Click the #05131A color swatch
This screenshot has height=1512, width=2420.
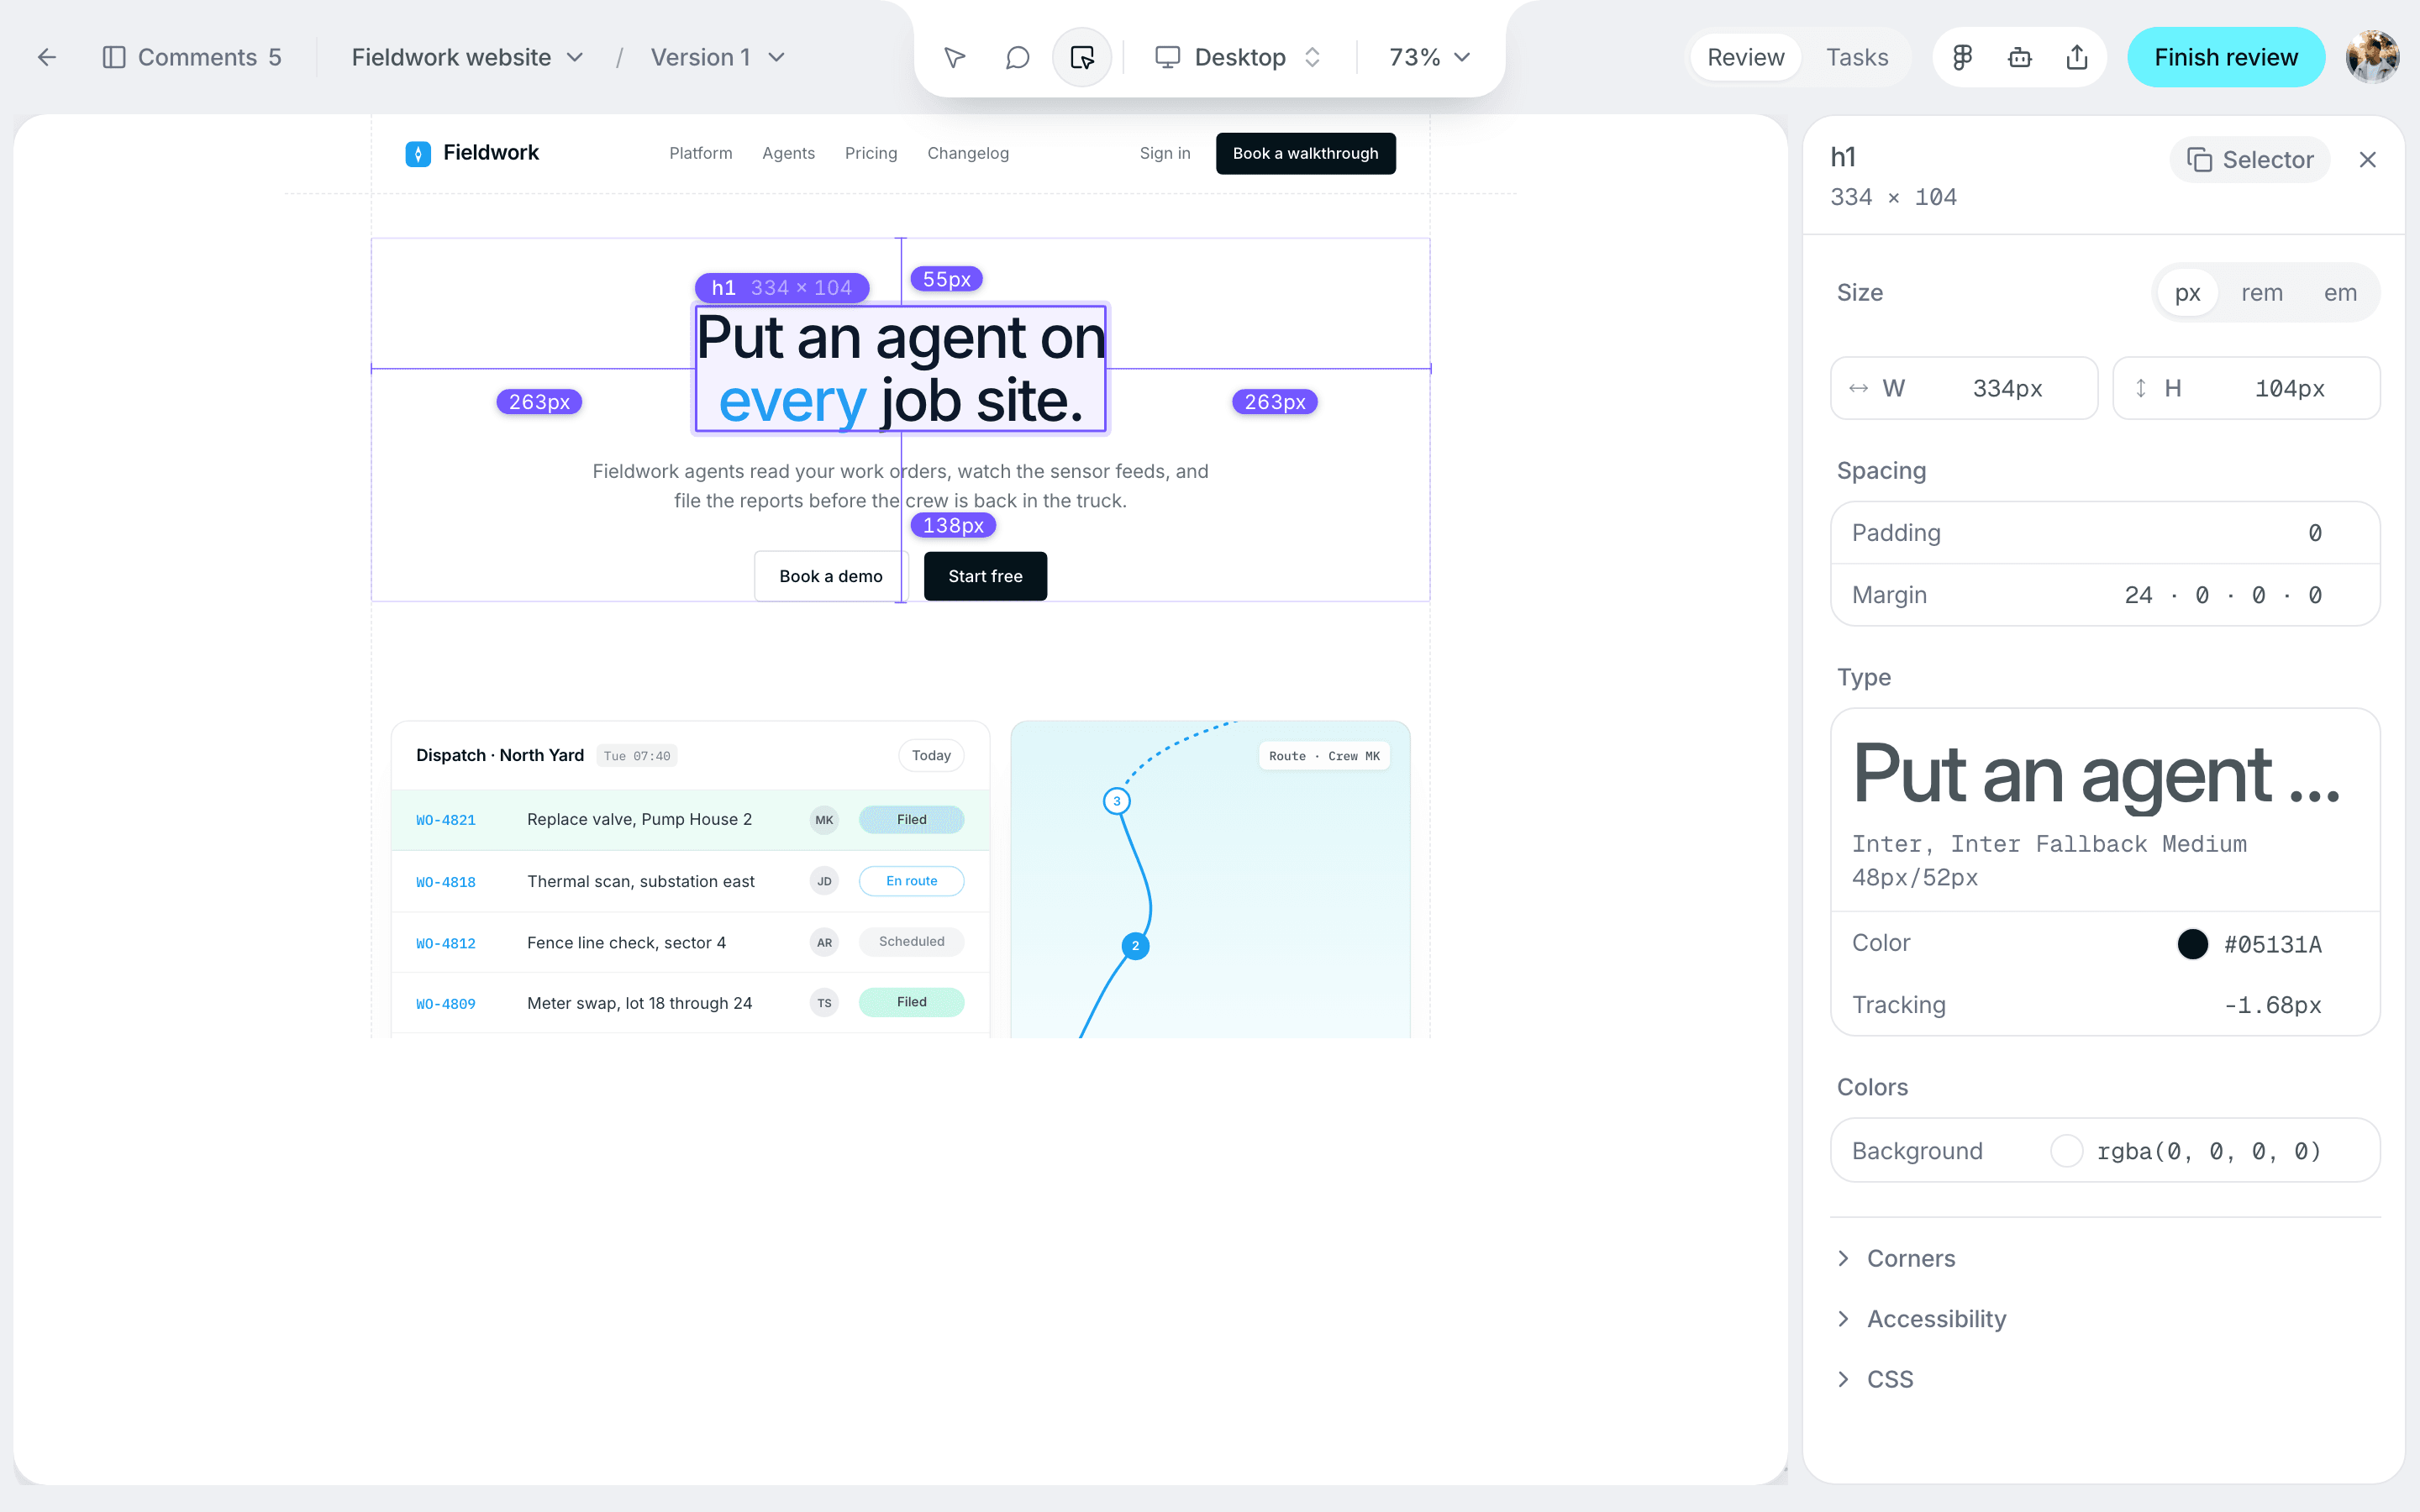tap(2192, 944)
